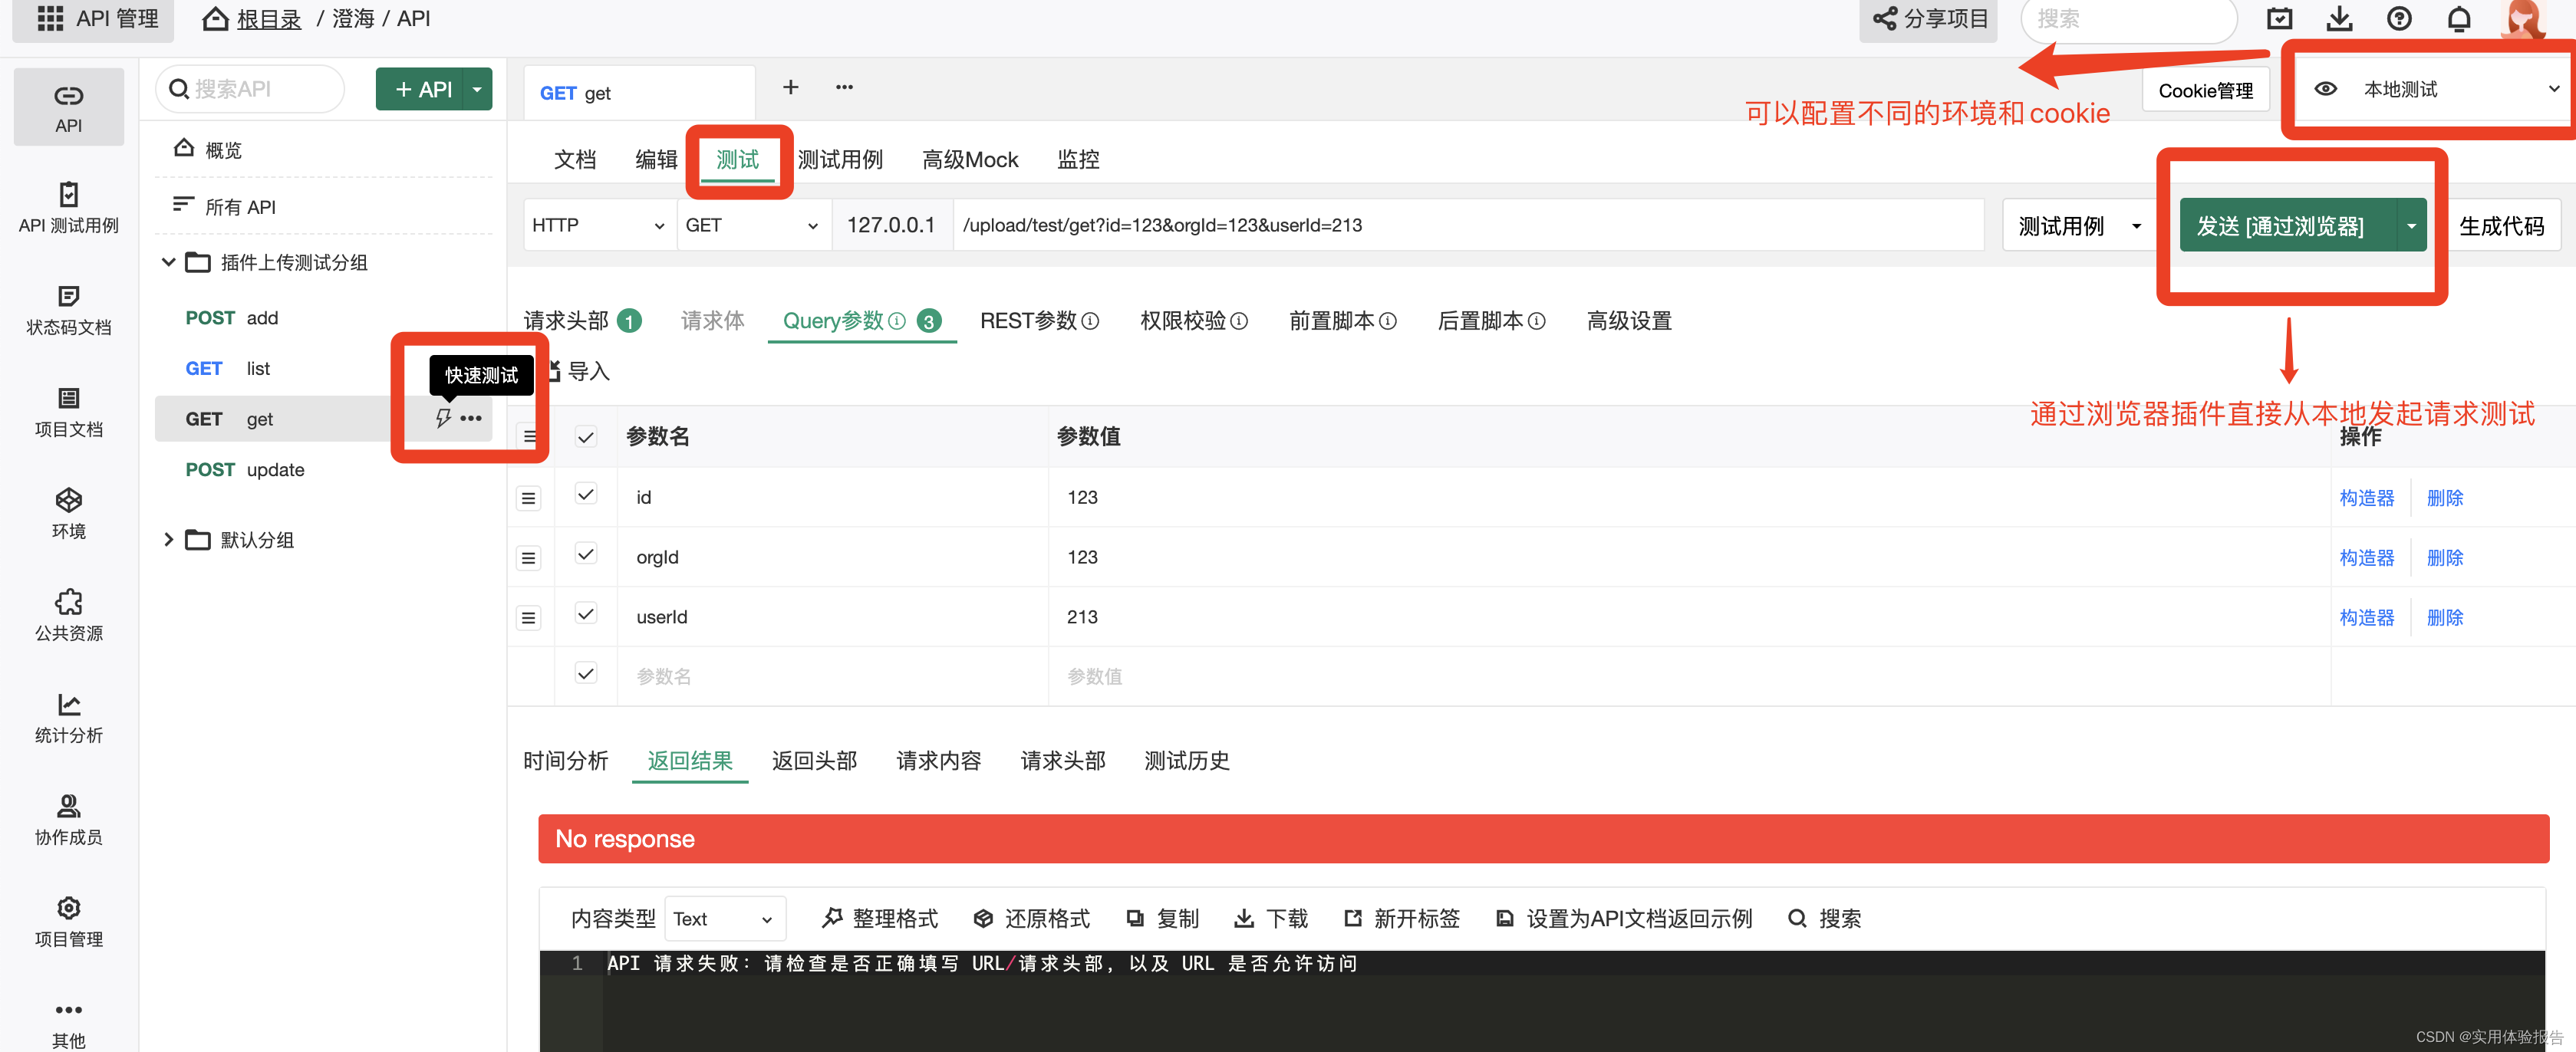
Task: Uncheck the orgId parameter checkbox
Action: pos(586,555)
